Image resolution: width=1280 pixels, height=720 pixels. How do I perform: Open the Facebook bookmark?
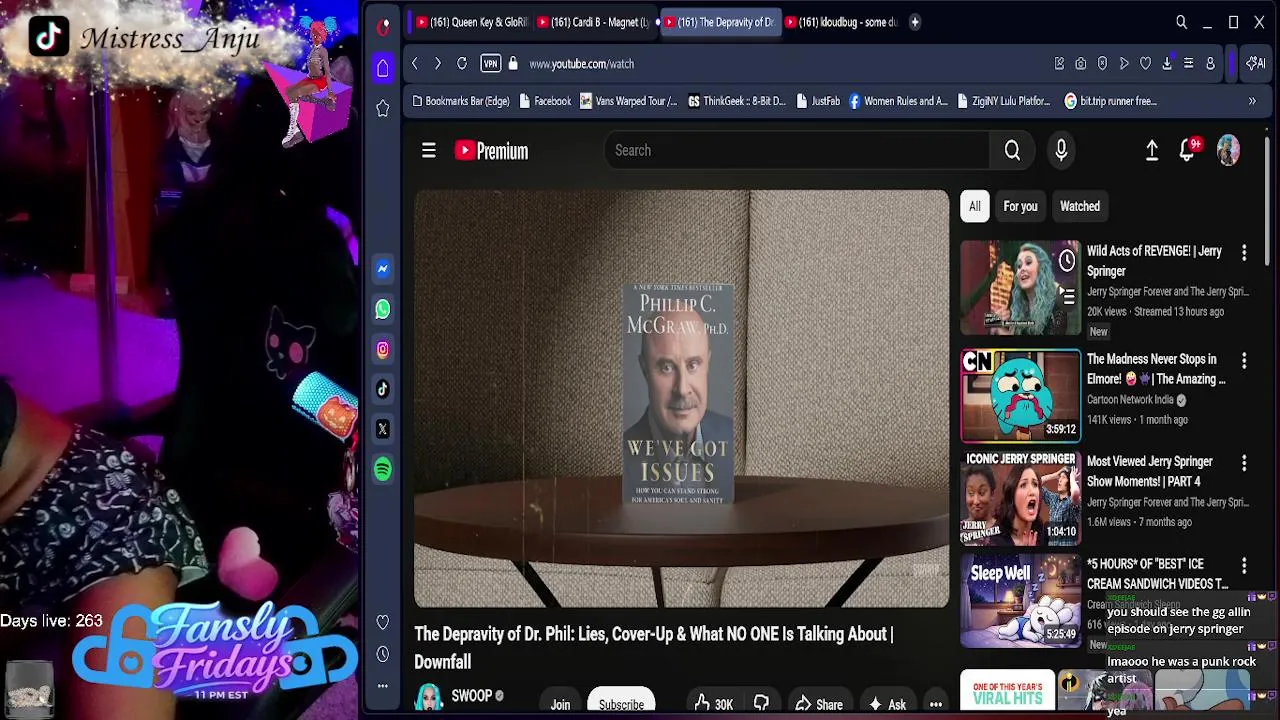click(545, 101)
